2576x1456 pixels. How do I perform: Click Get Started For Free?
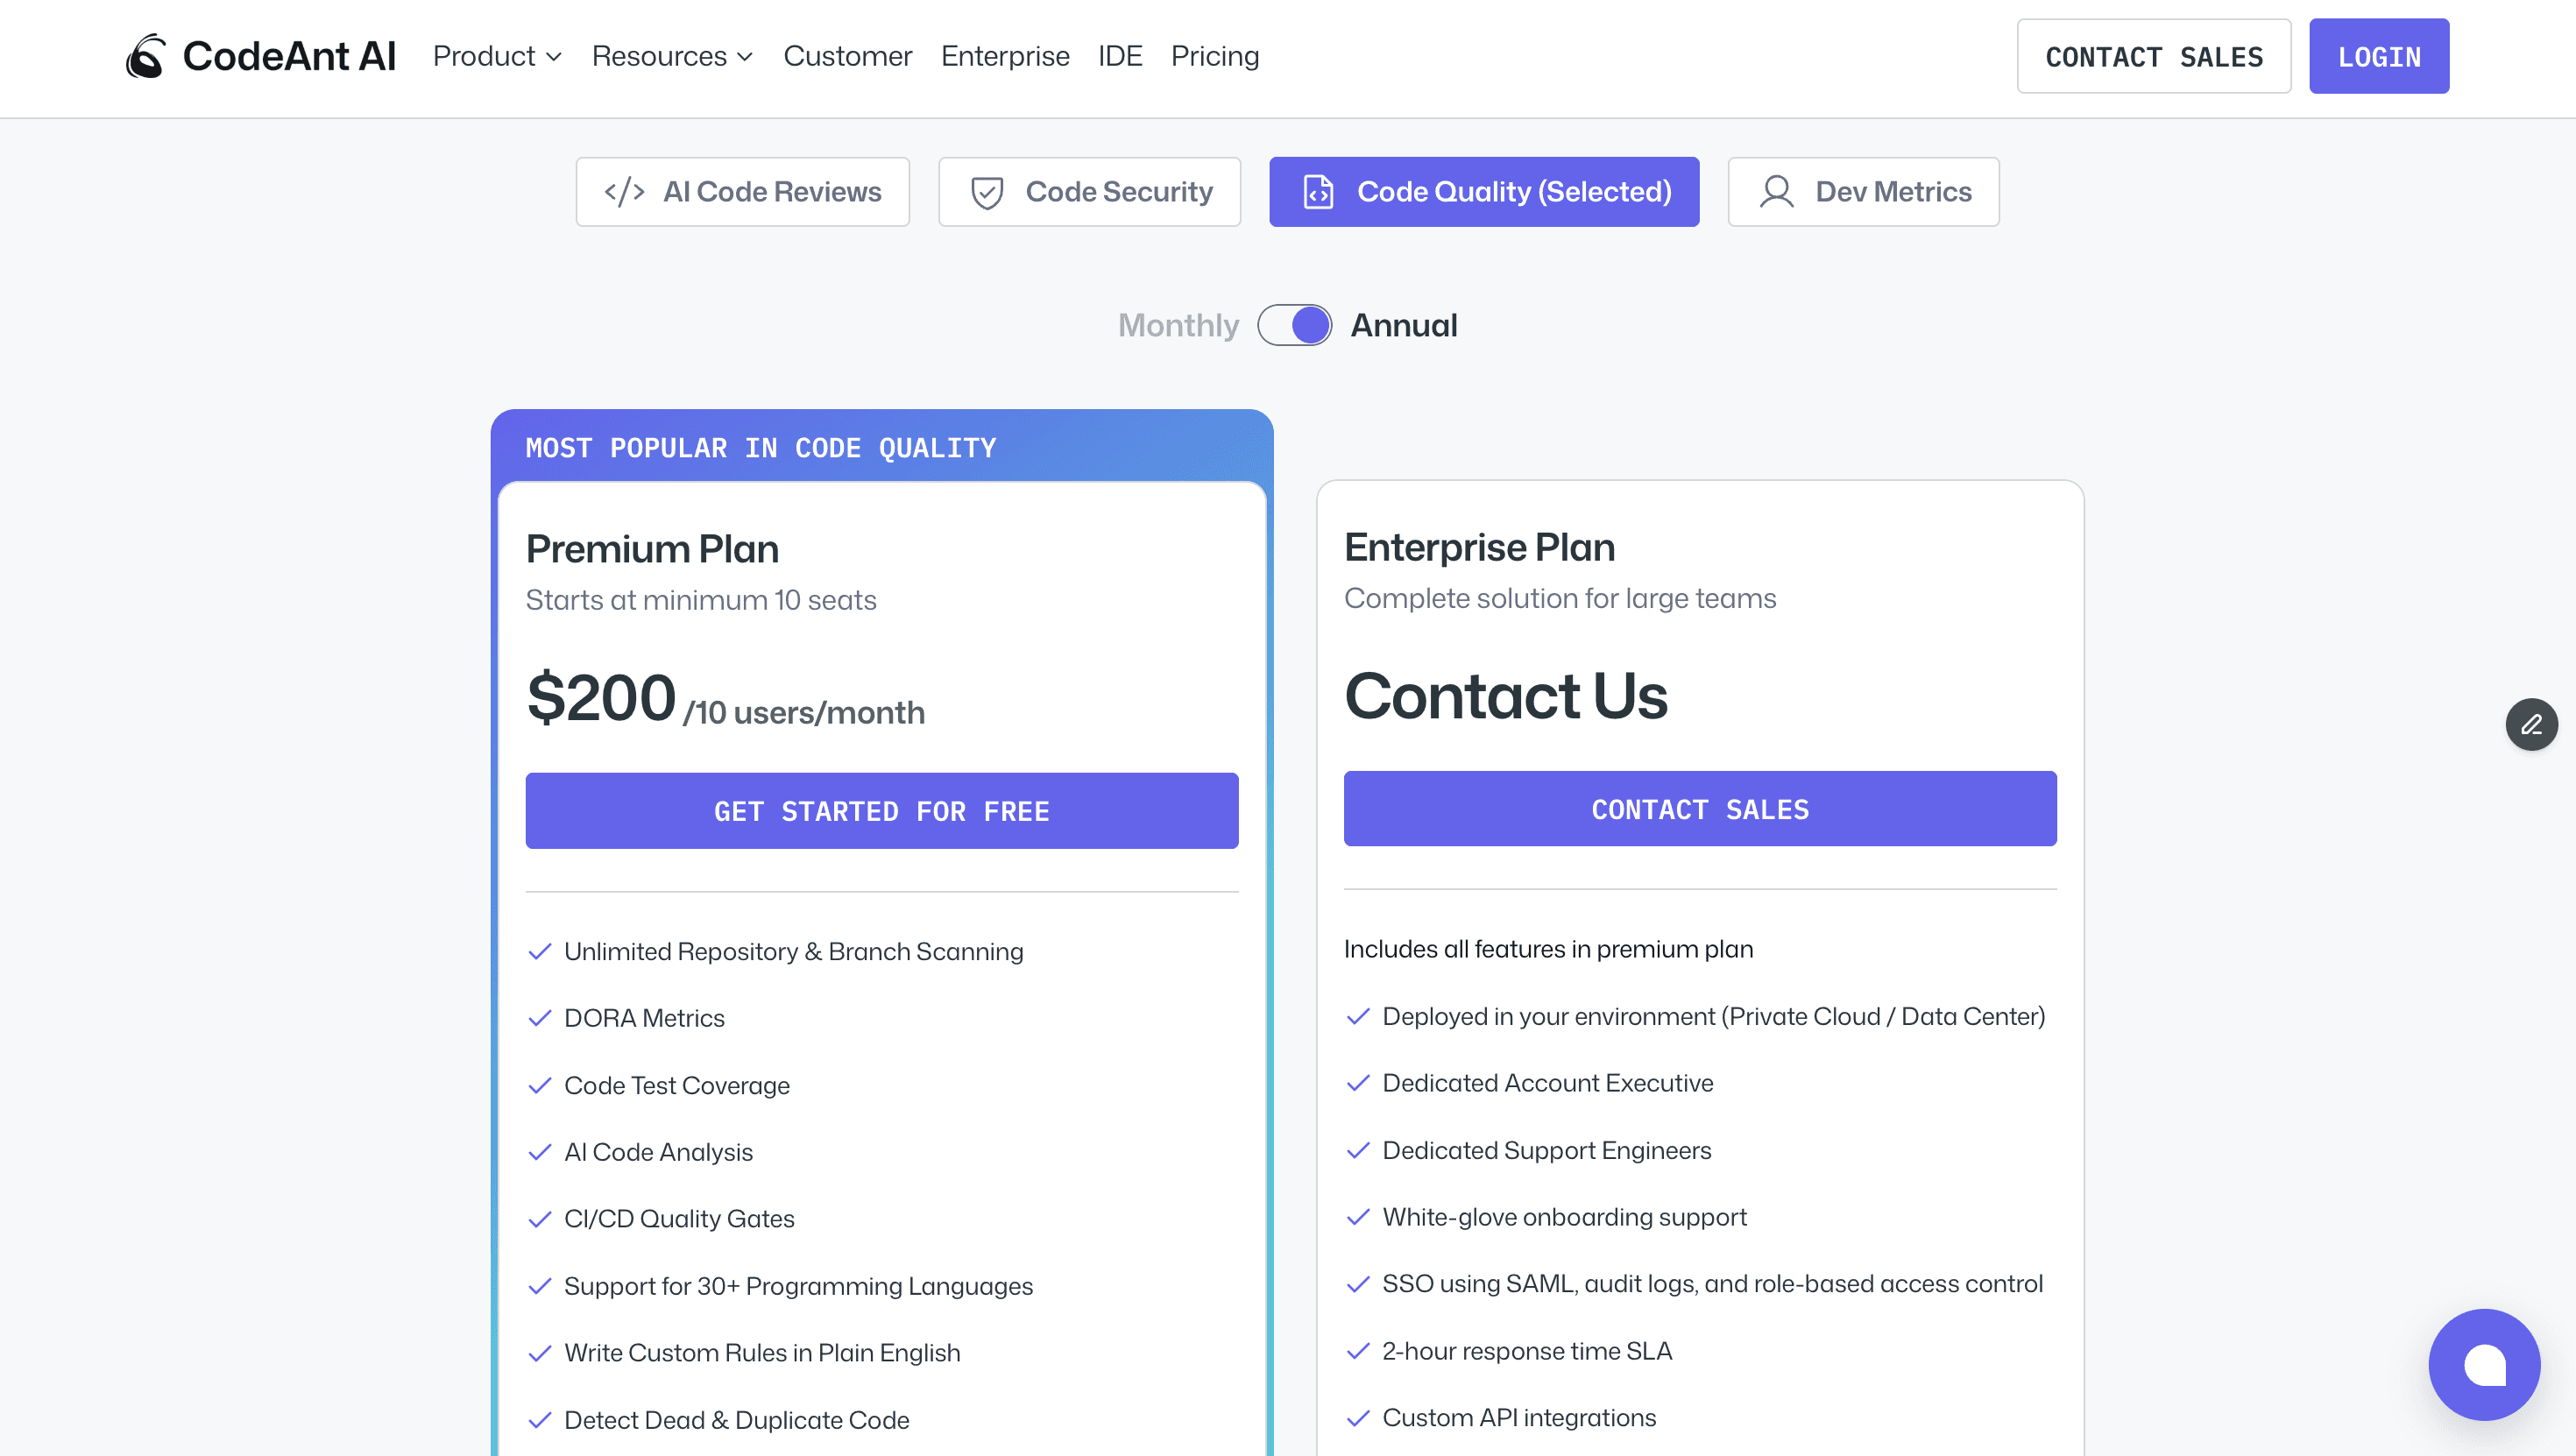[x=881, y=811]
